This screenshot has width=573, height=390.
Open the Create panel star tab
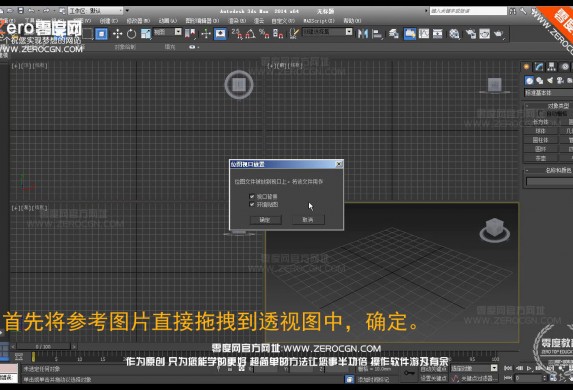526,67
